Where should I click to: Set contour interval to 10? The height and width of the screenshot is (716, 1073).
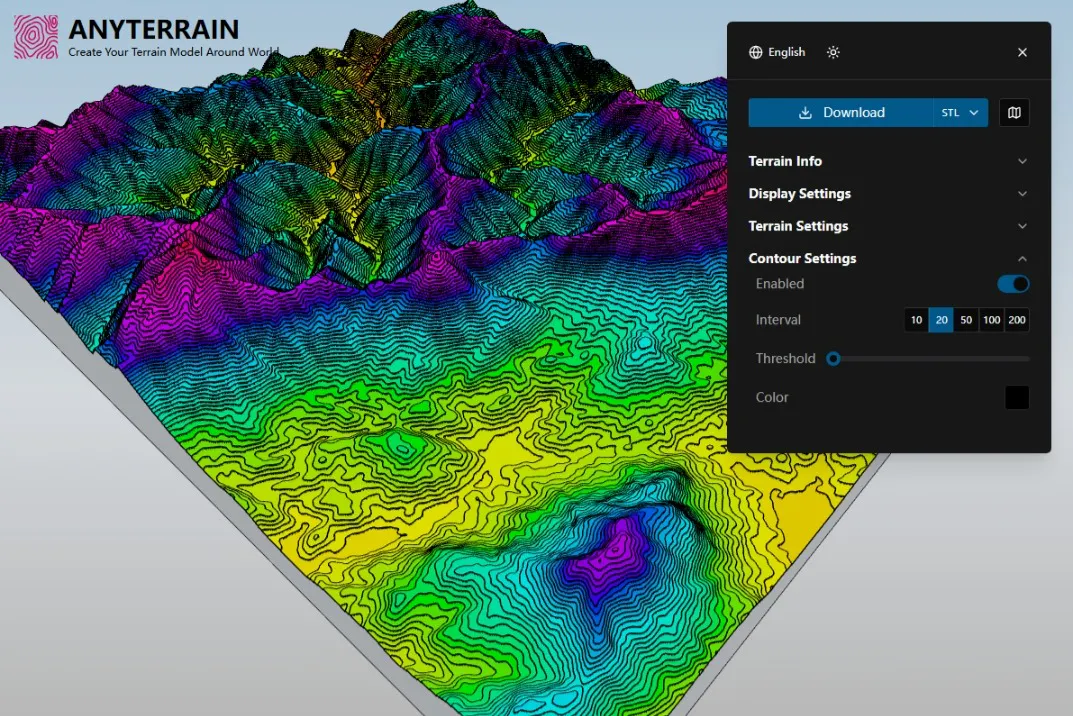click(916, 320)
